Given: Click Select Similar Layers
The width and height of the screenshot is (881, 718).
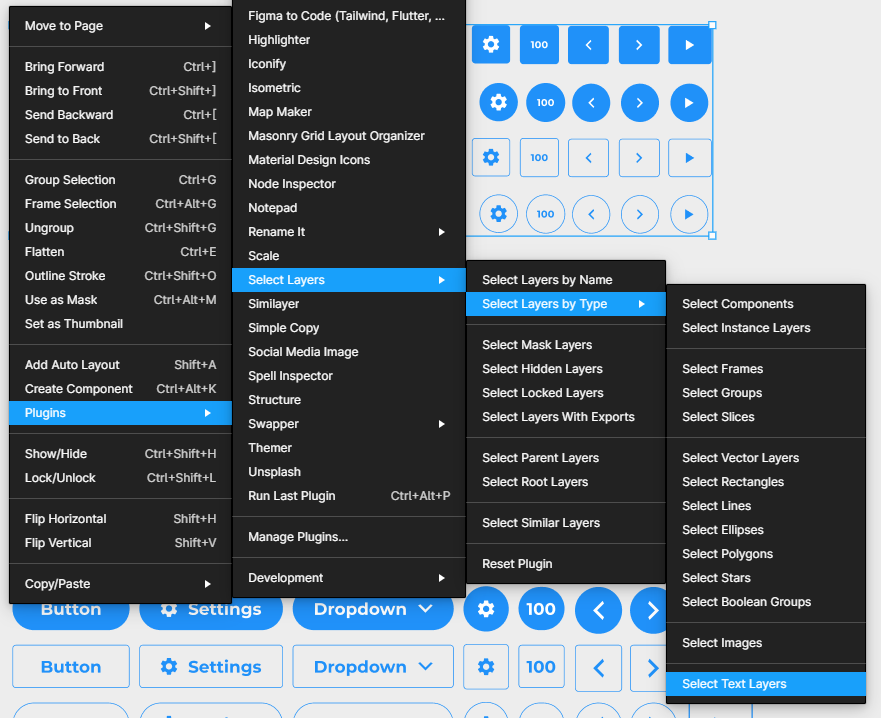Looking at the screenshot, I should [x=566, y=522].
